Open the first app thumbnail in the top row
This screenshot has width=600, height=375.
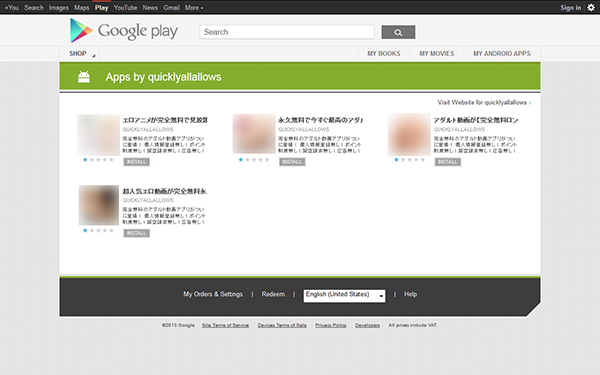98,135
